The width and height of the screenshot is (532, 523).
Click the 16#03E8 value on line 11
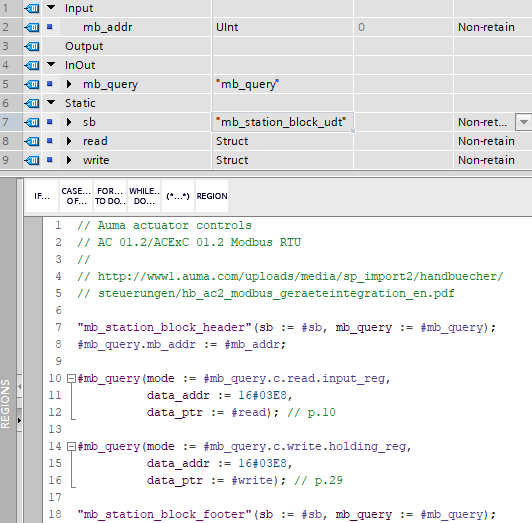[x=263, y=395]
